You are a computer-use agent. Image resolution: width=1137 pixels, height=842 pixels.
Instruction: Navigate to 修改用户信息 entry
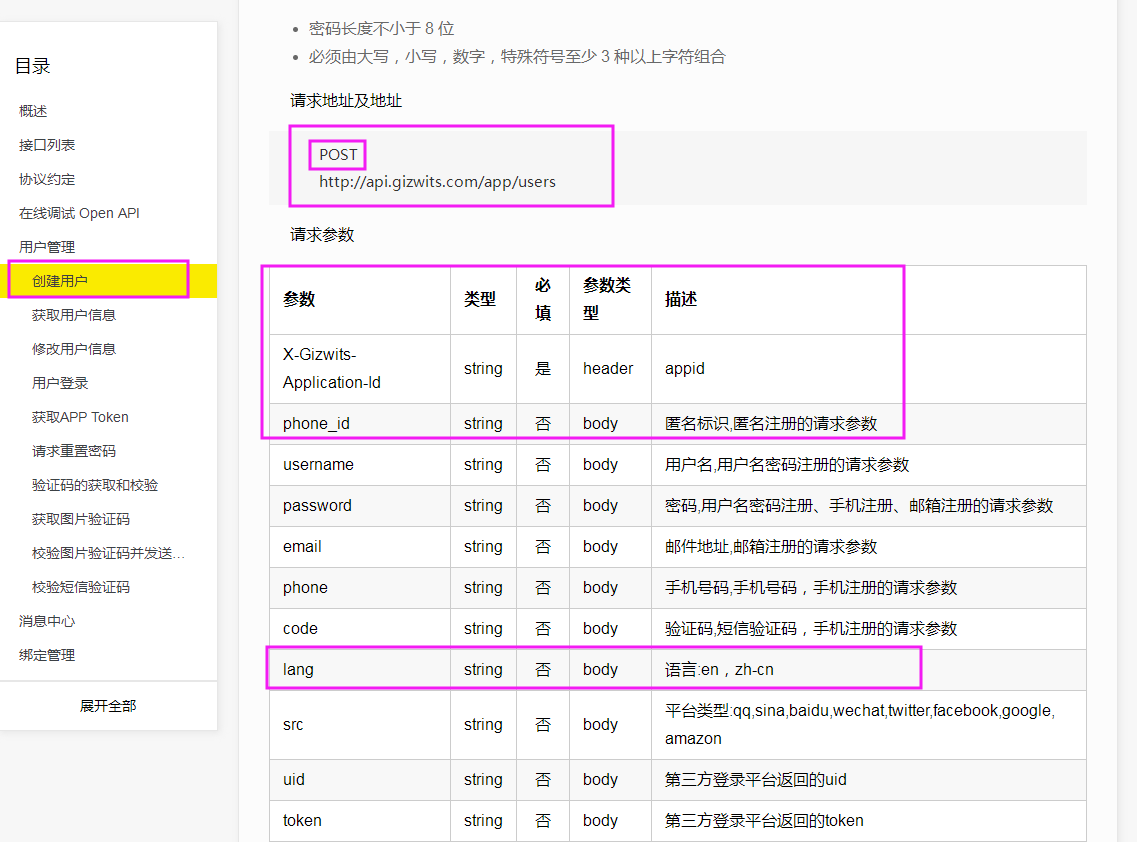(74, 349)
